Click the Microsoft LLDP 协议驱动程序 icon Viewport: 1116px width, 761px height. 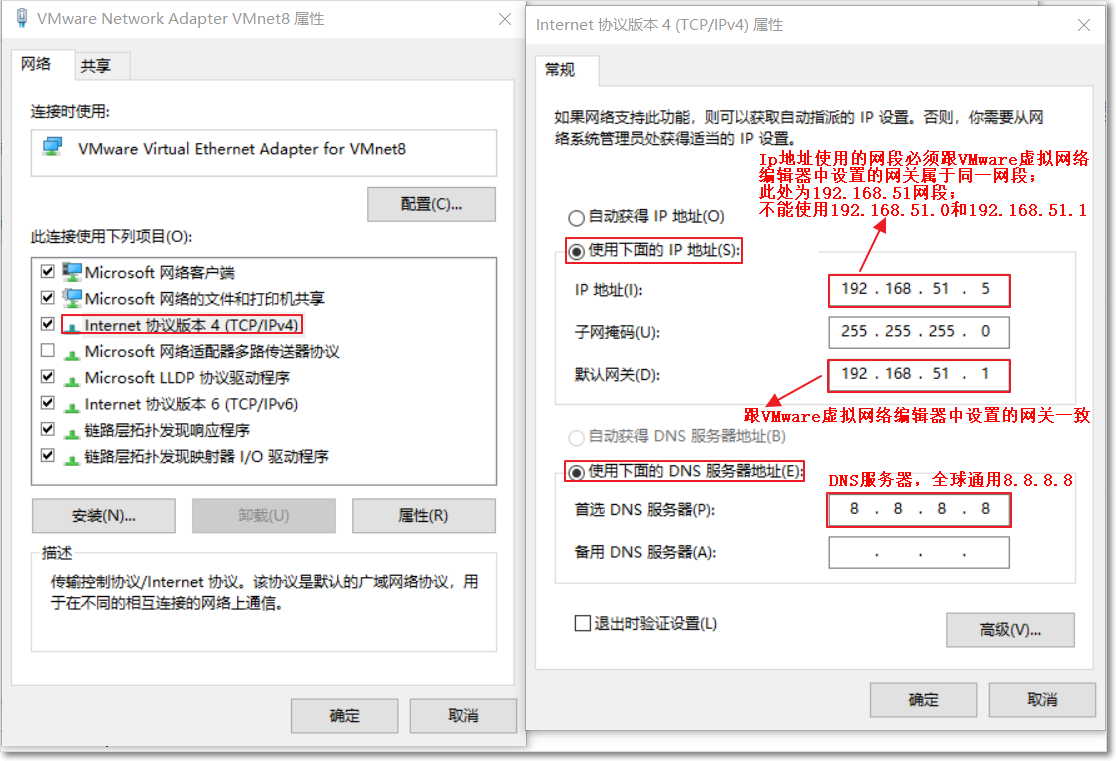pos(72,379)
